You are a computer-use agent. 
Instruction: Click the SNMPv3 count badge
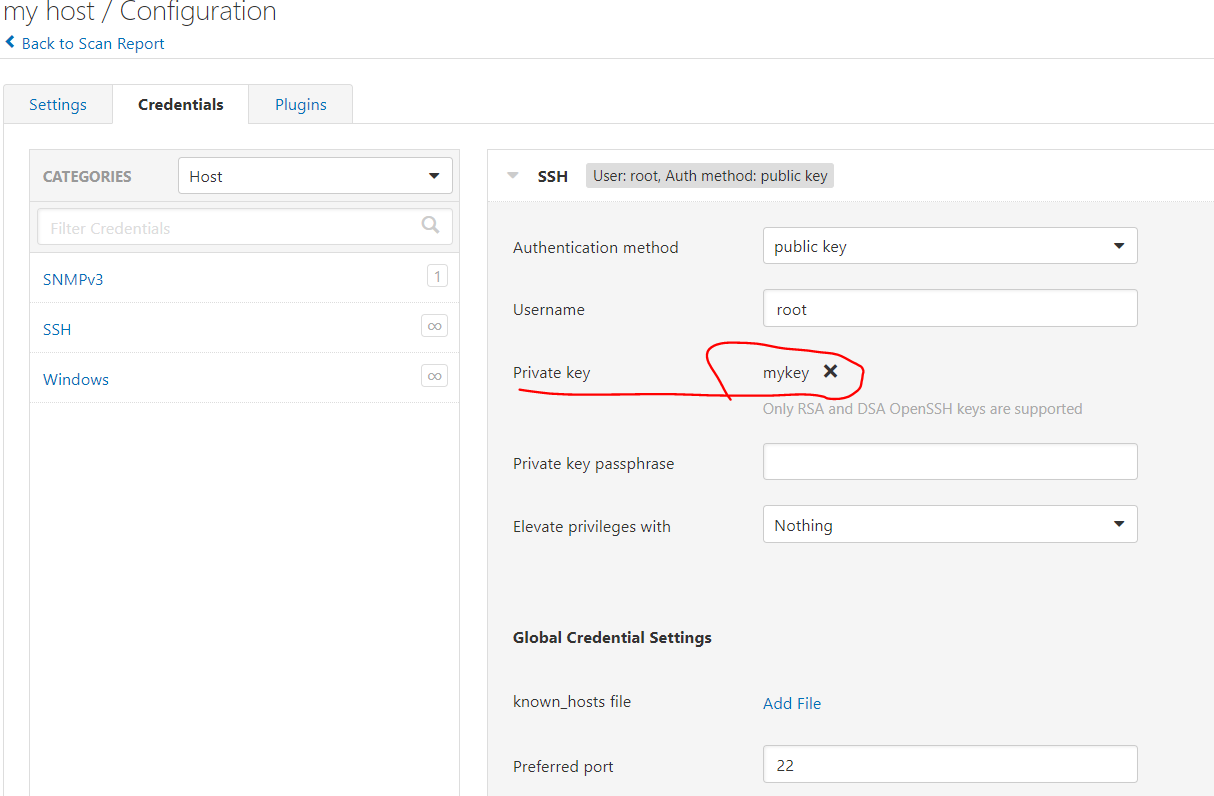click(x=437, y=276)
